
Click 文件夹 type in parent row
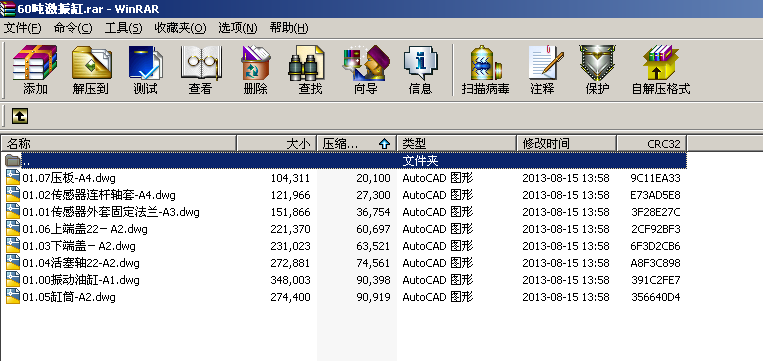tap(421, 161)
